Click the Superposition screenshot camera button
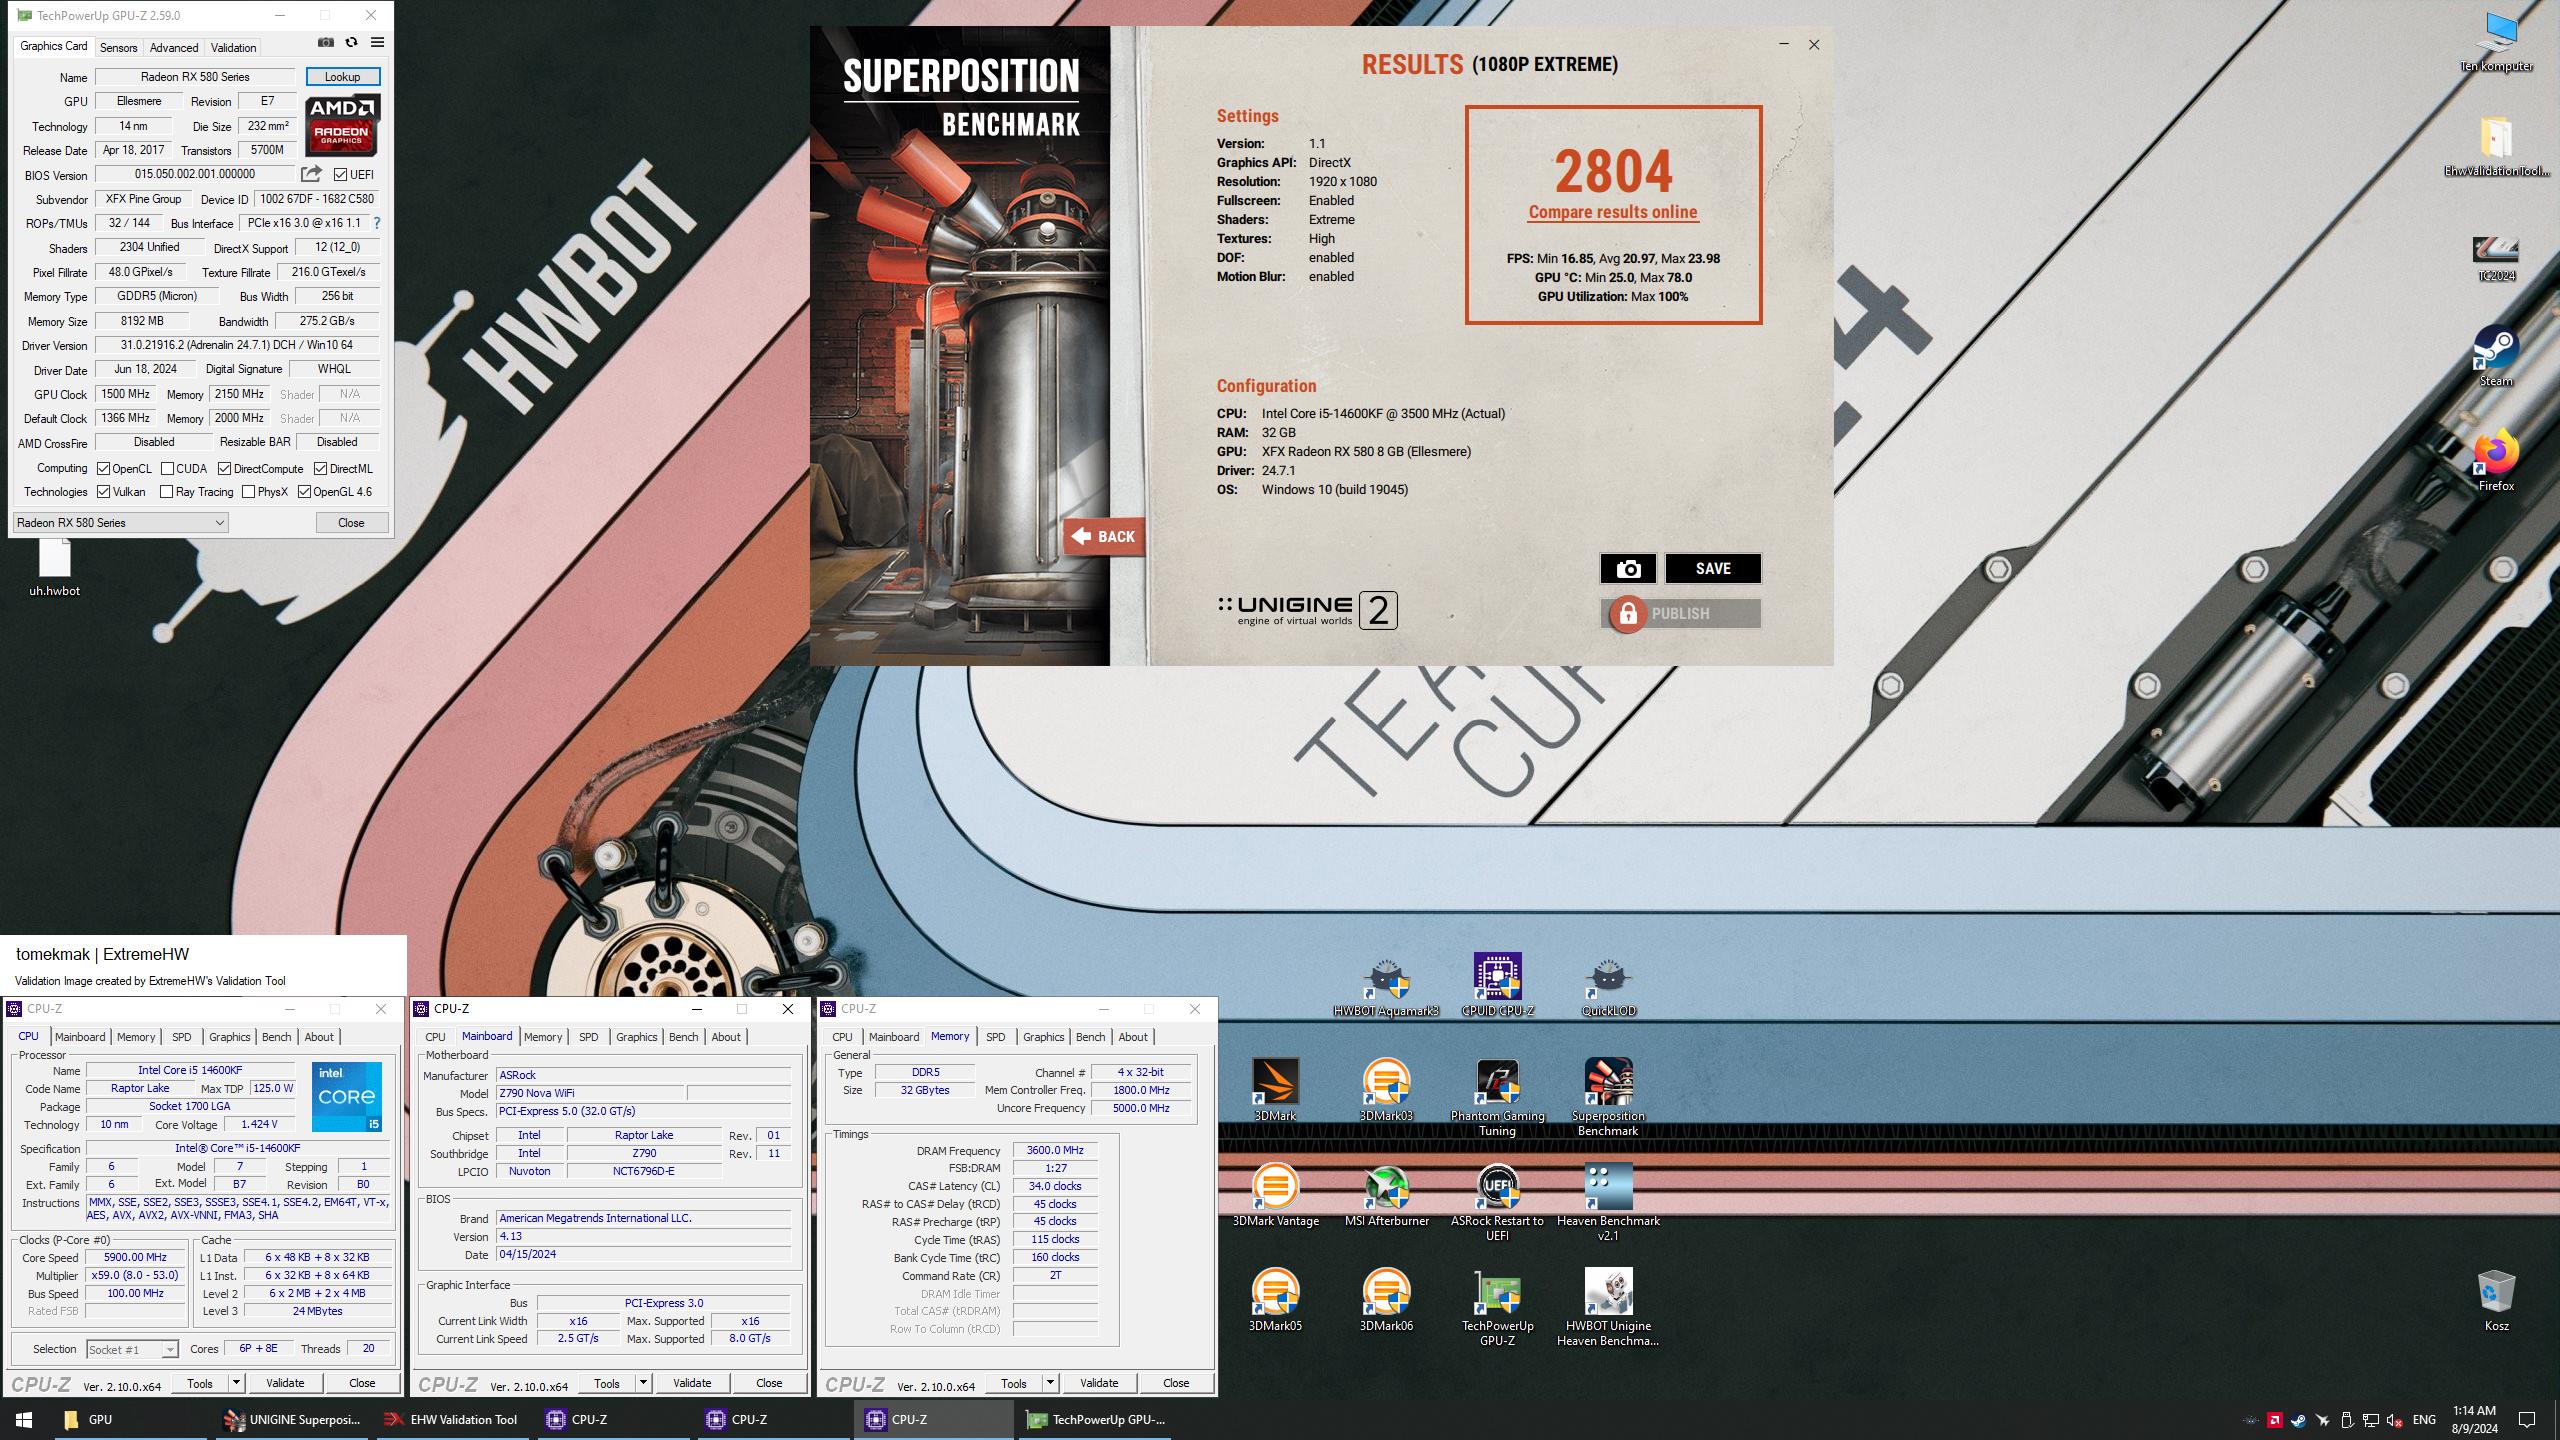The image size is (2560, 1440). 1628,568
